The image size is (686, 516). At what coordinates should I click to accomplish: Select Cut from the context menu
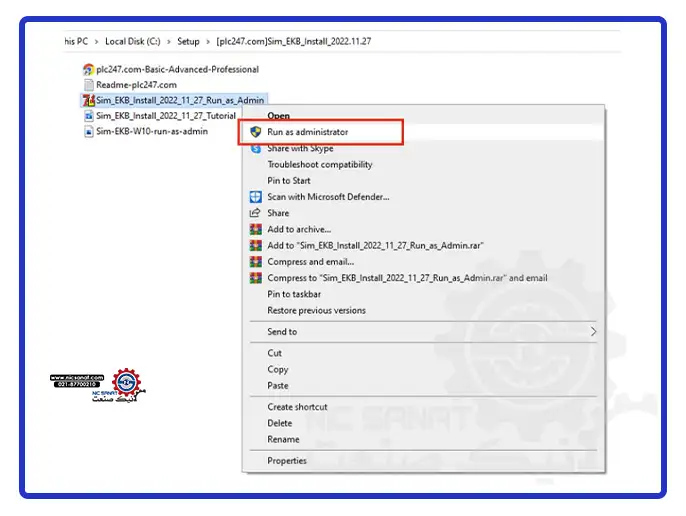coord(274,353)
